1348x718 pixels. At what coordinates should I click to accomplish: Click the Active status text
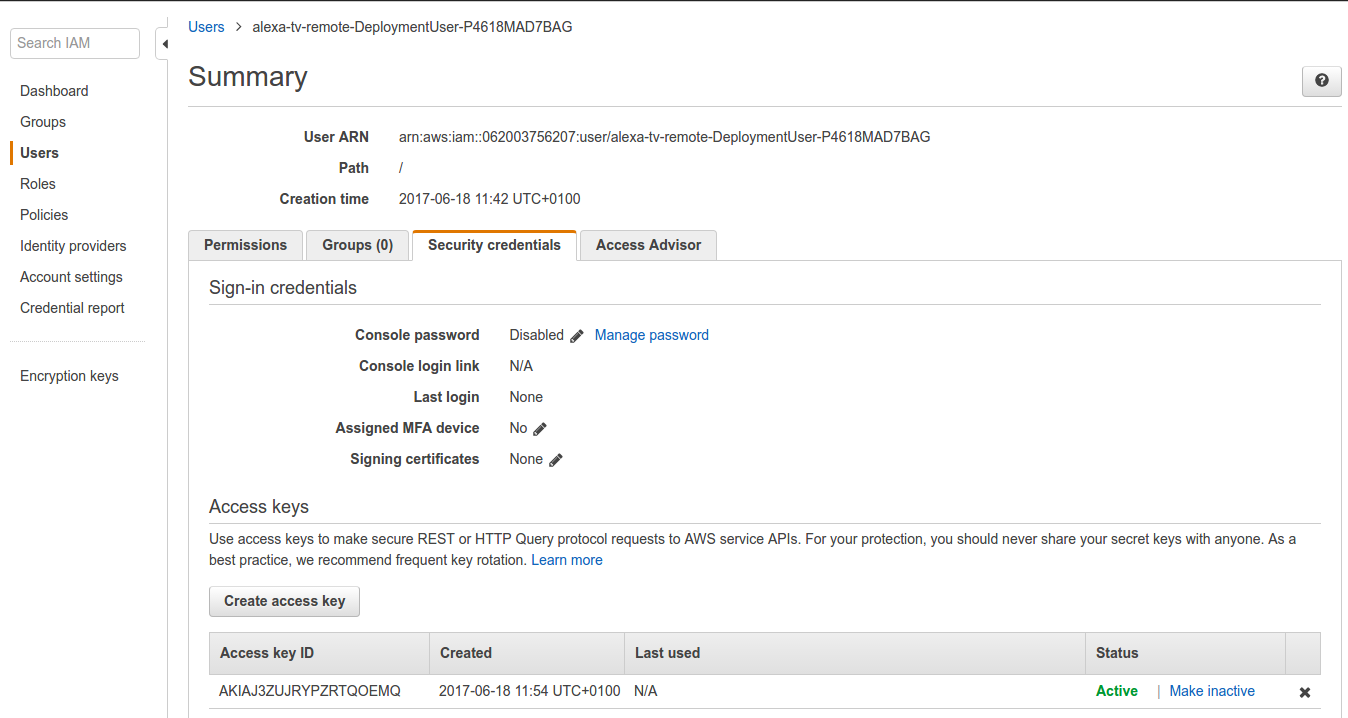click(x=1117, y=691)
